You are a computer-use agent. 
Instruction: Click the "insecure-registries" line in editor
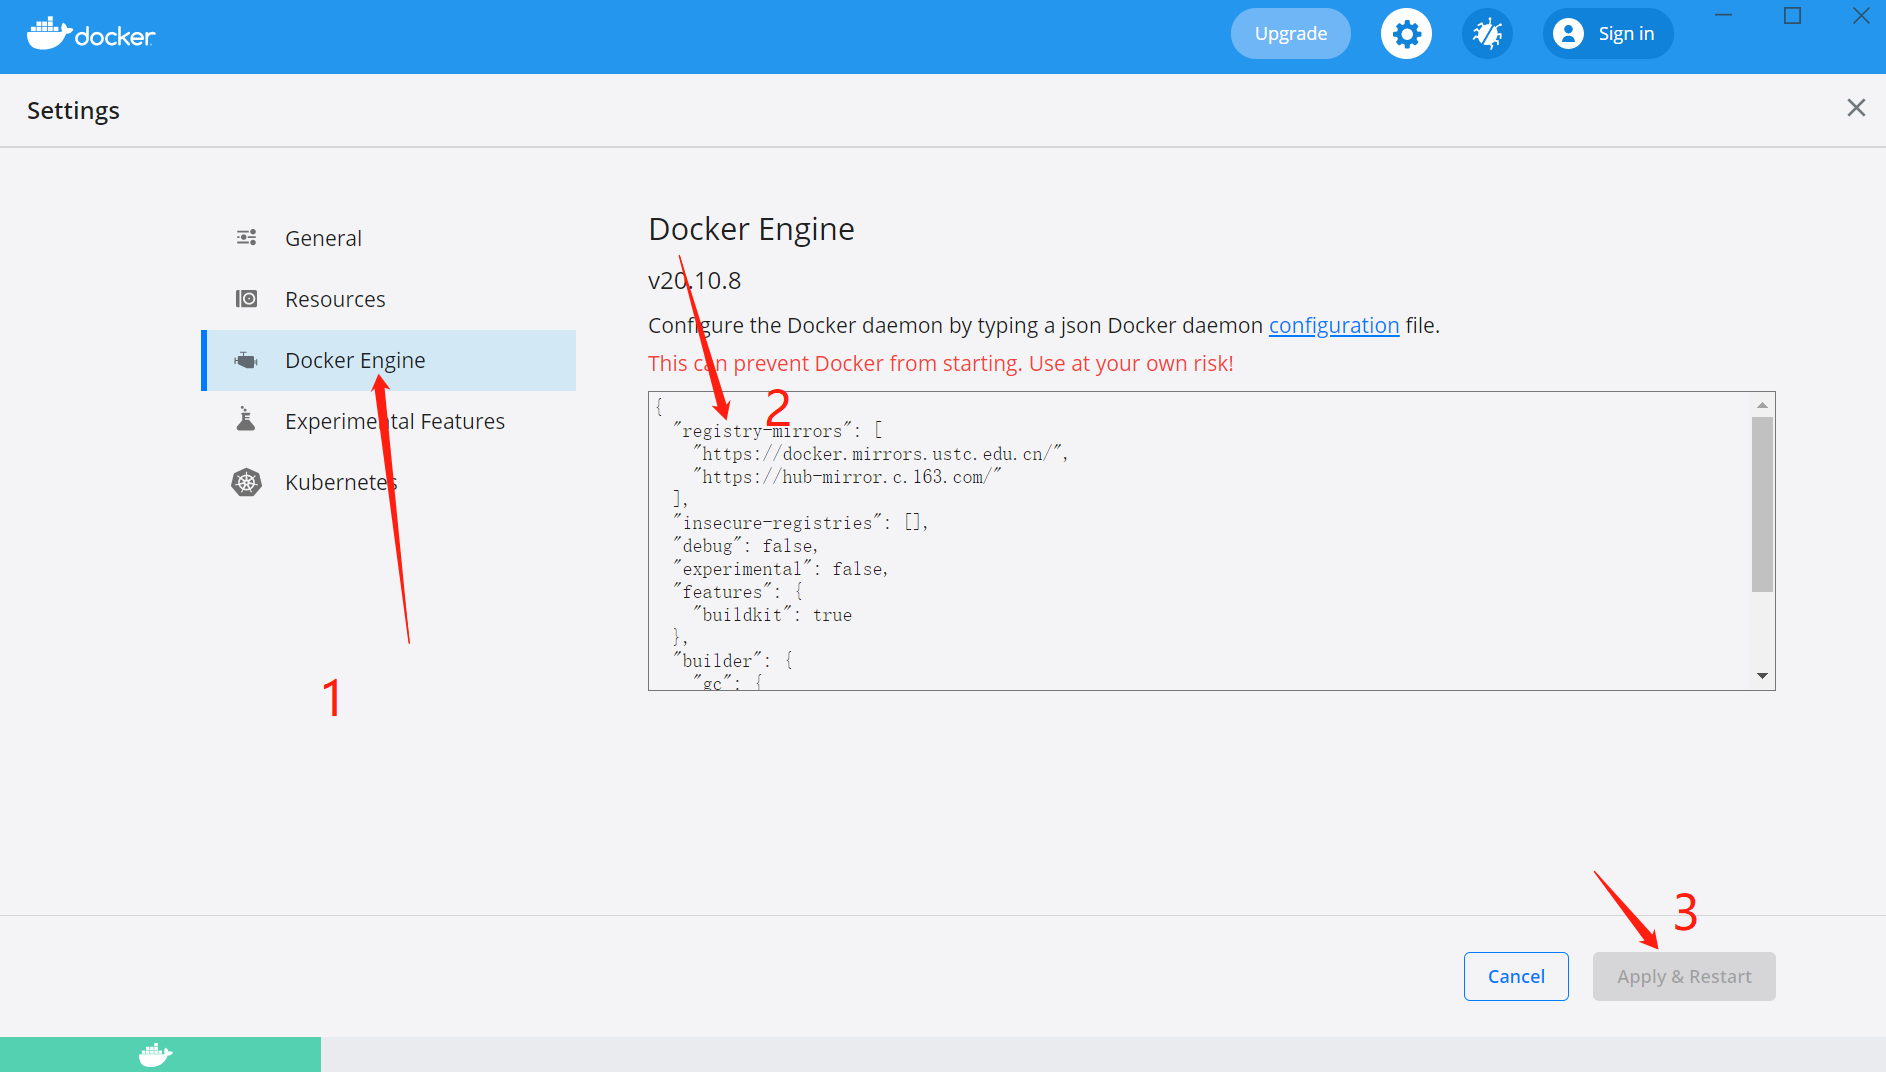tap(801, 523)
